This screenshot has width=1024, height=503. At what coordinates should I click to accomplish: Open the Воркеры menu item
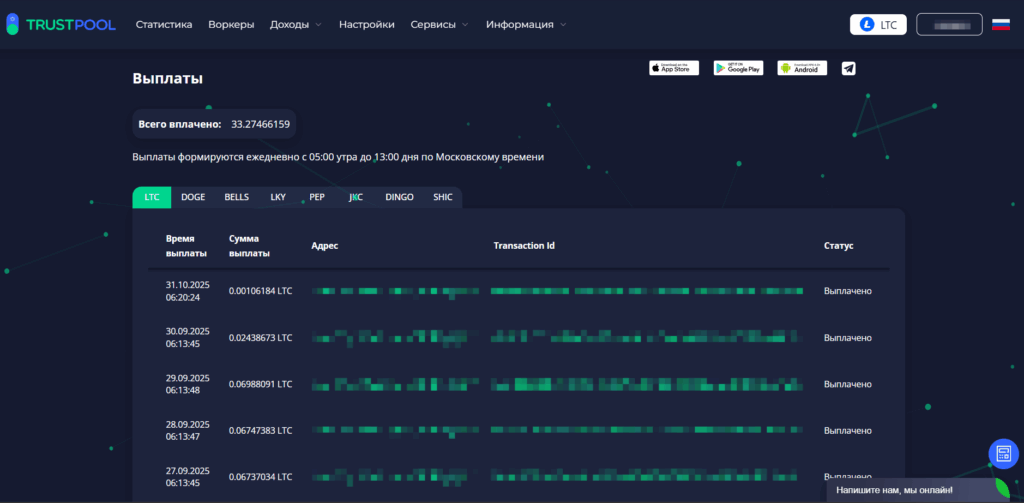231,24
